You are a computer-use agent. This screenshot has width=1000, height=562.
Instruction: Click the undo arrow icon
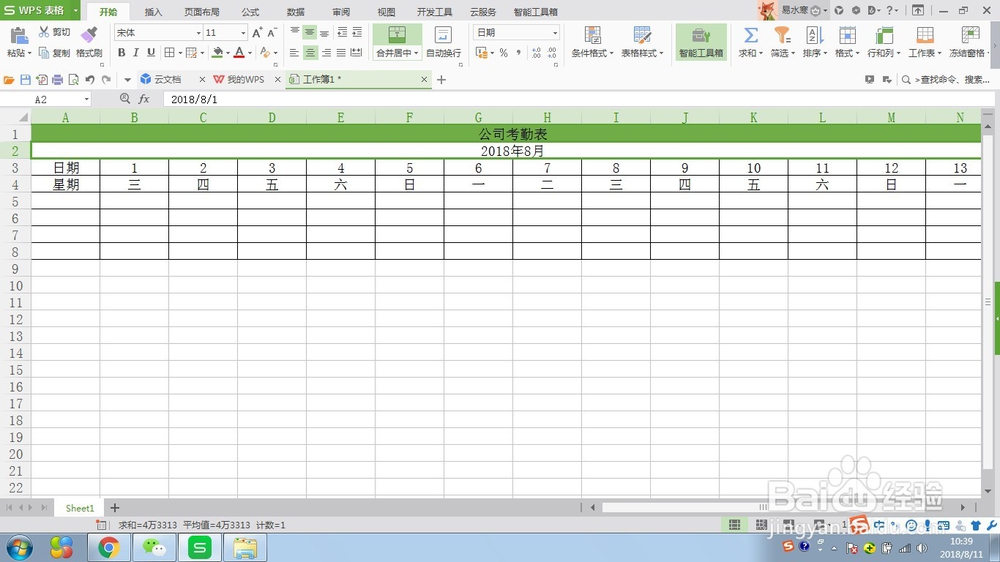[90, 80]
